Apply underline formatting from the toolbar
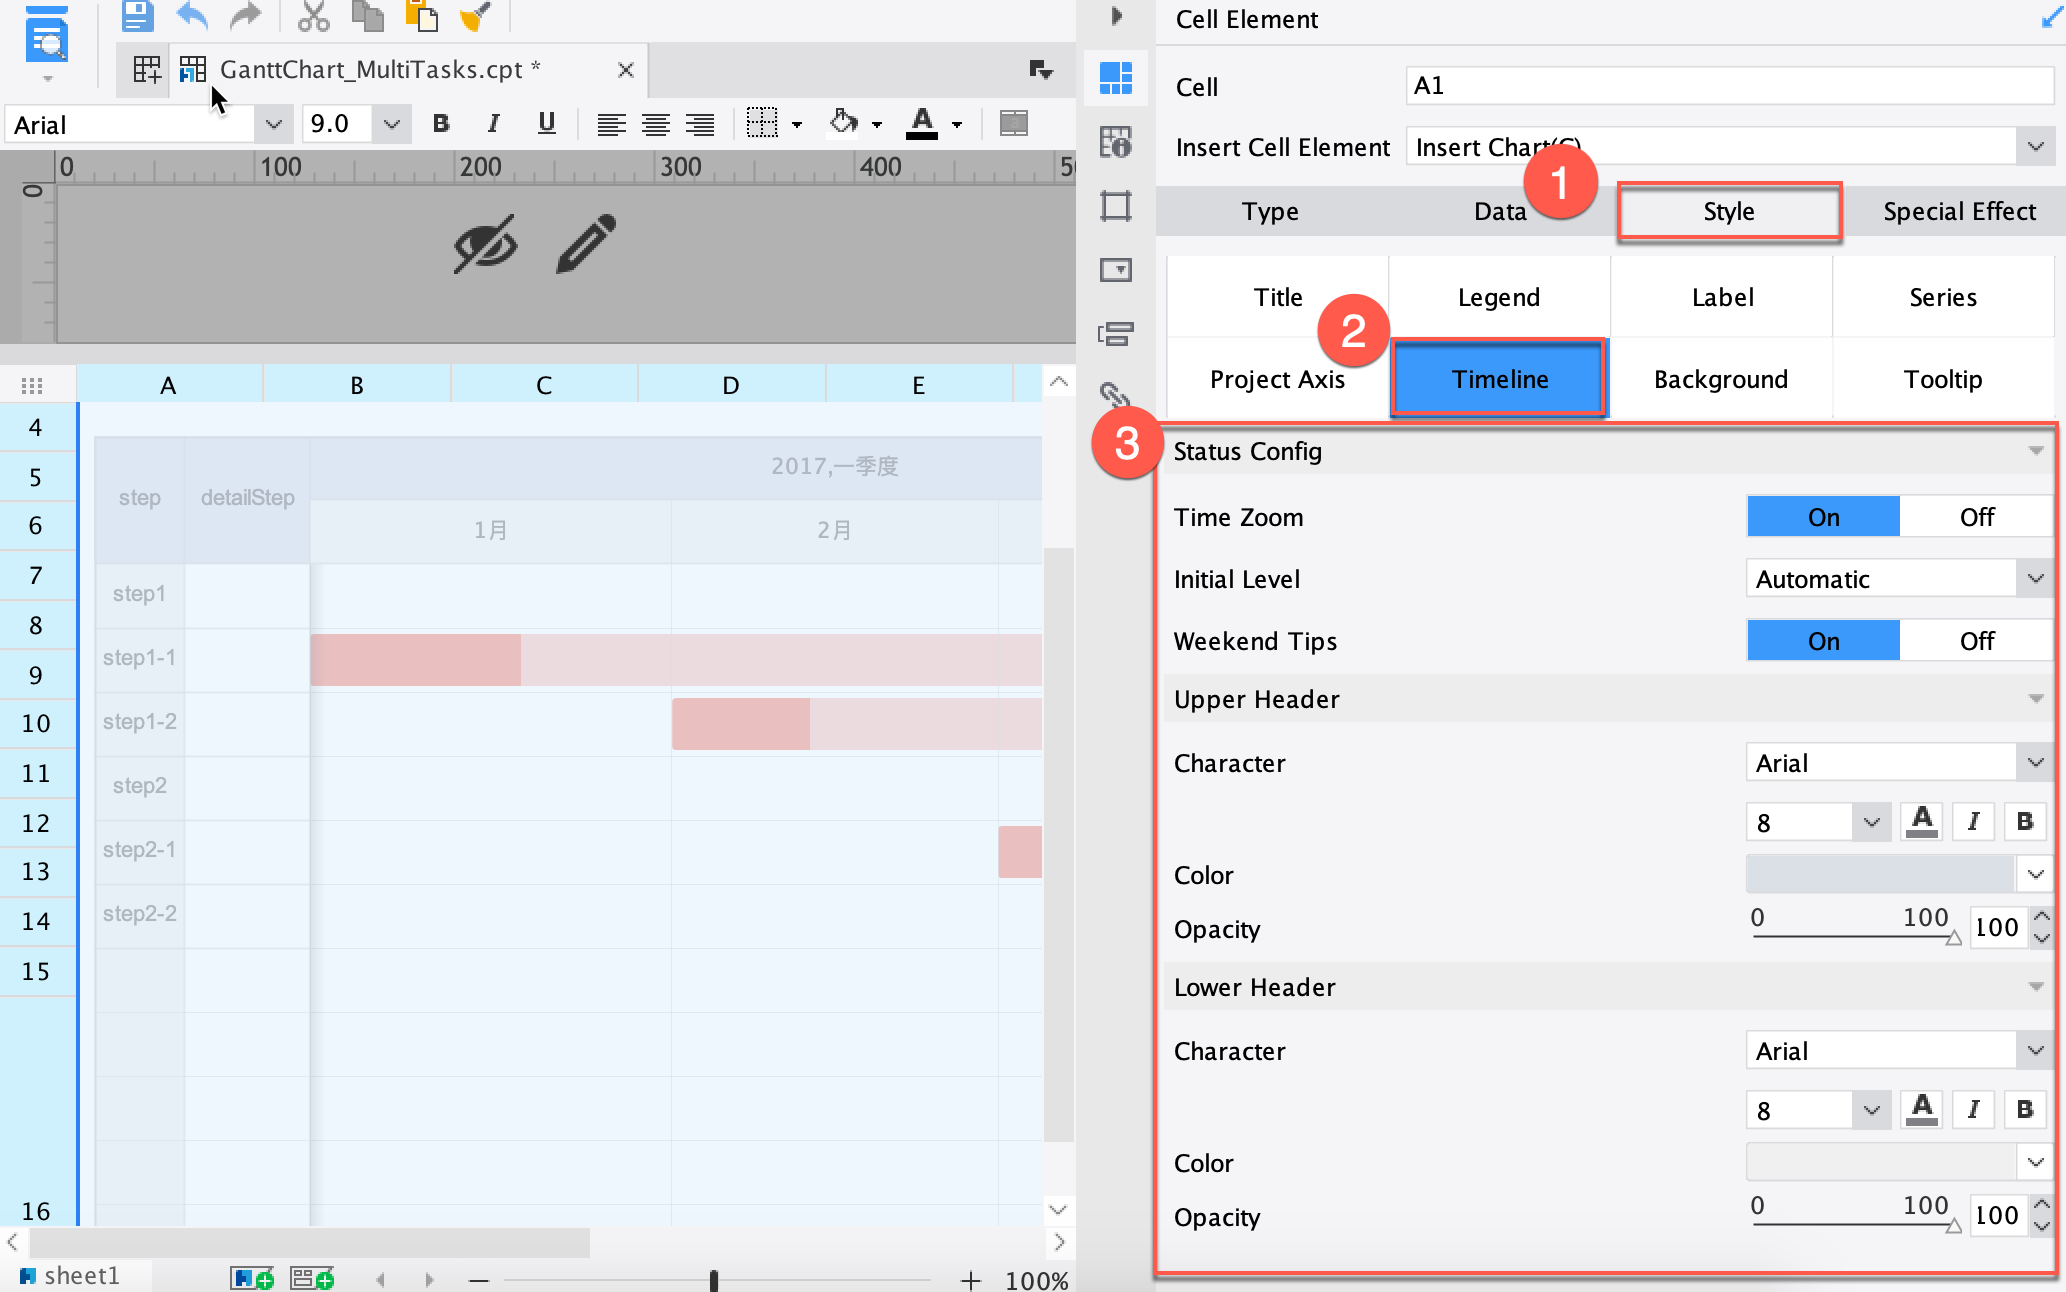The height and width of the screenshot is (1292, 2066). tap(545, 123)
